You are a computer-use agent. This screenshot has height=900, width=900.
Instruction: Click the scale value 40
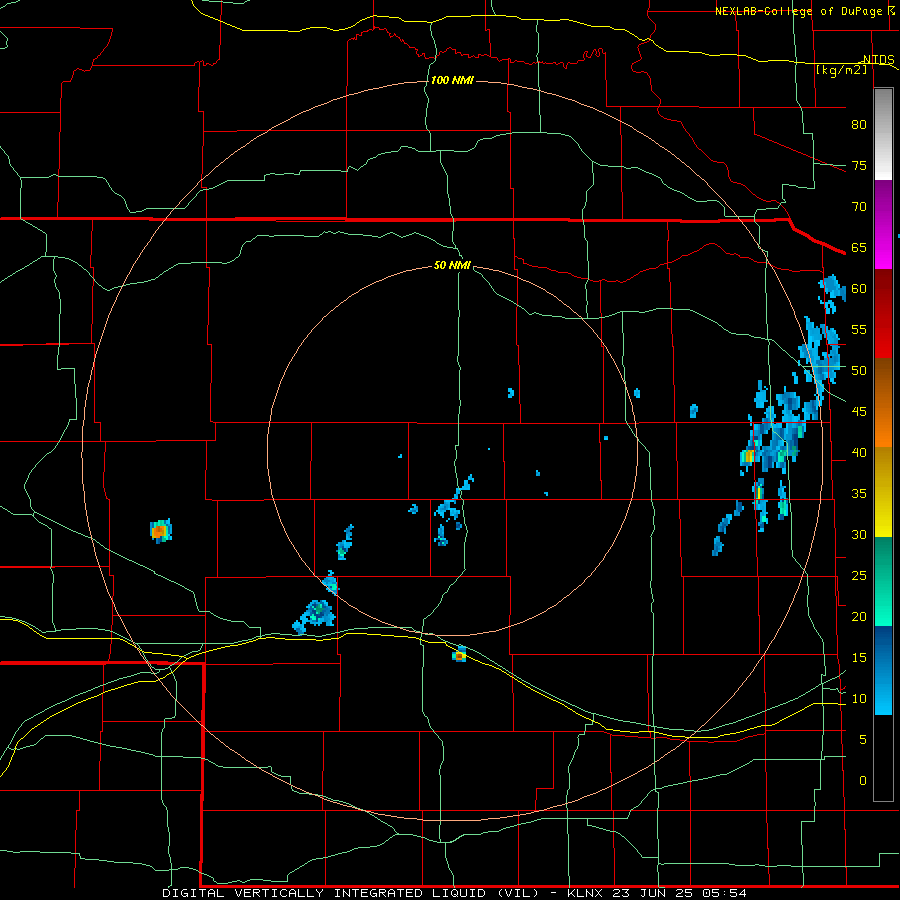(x=859, y=452)
